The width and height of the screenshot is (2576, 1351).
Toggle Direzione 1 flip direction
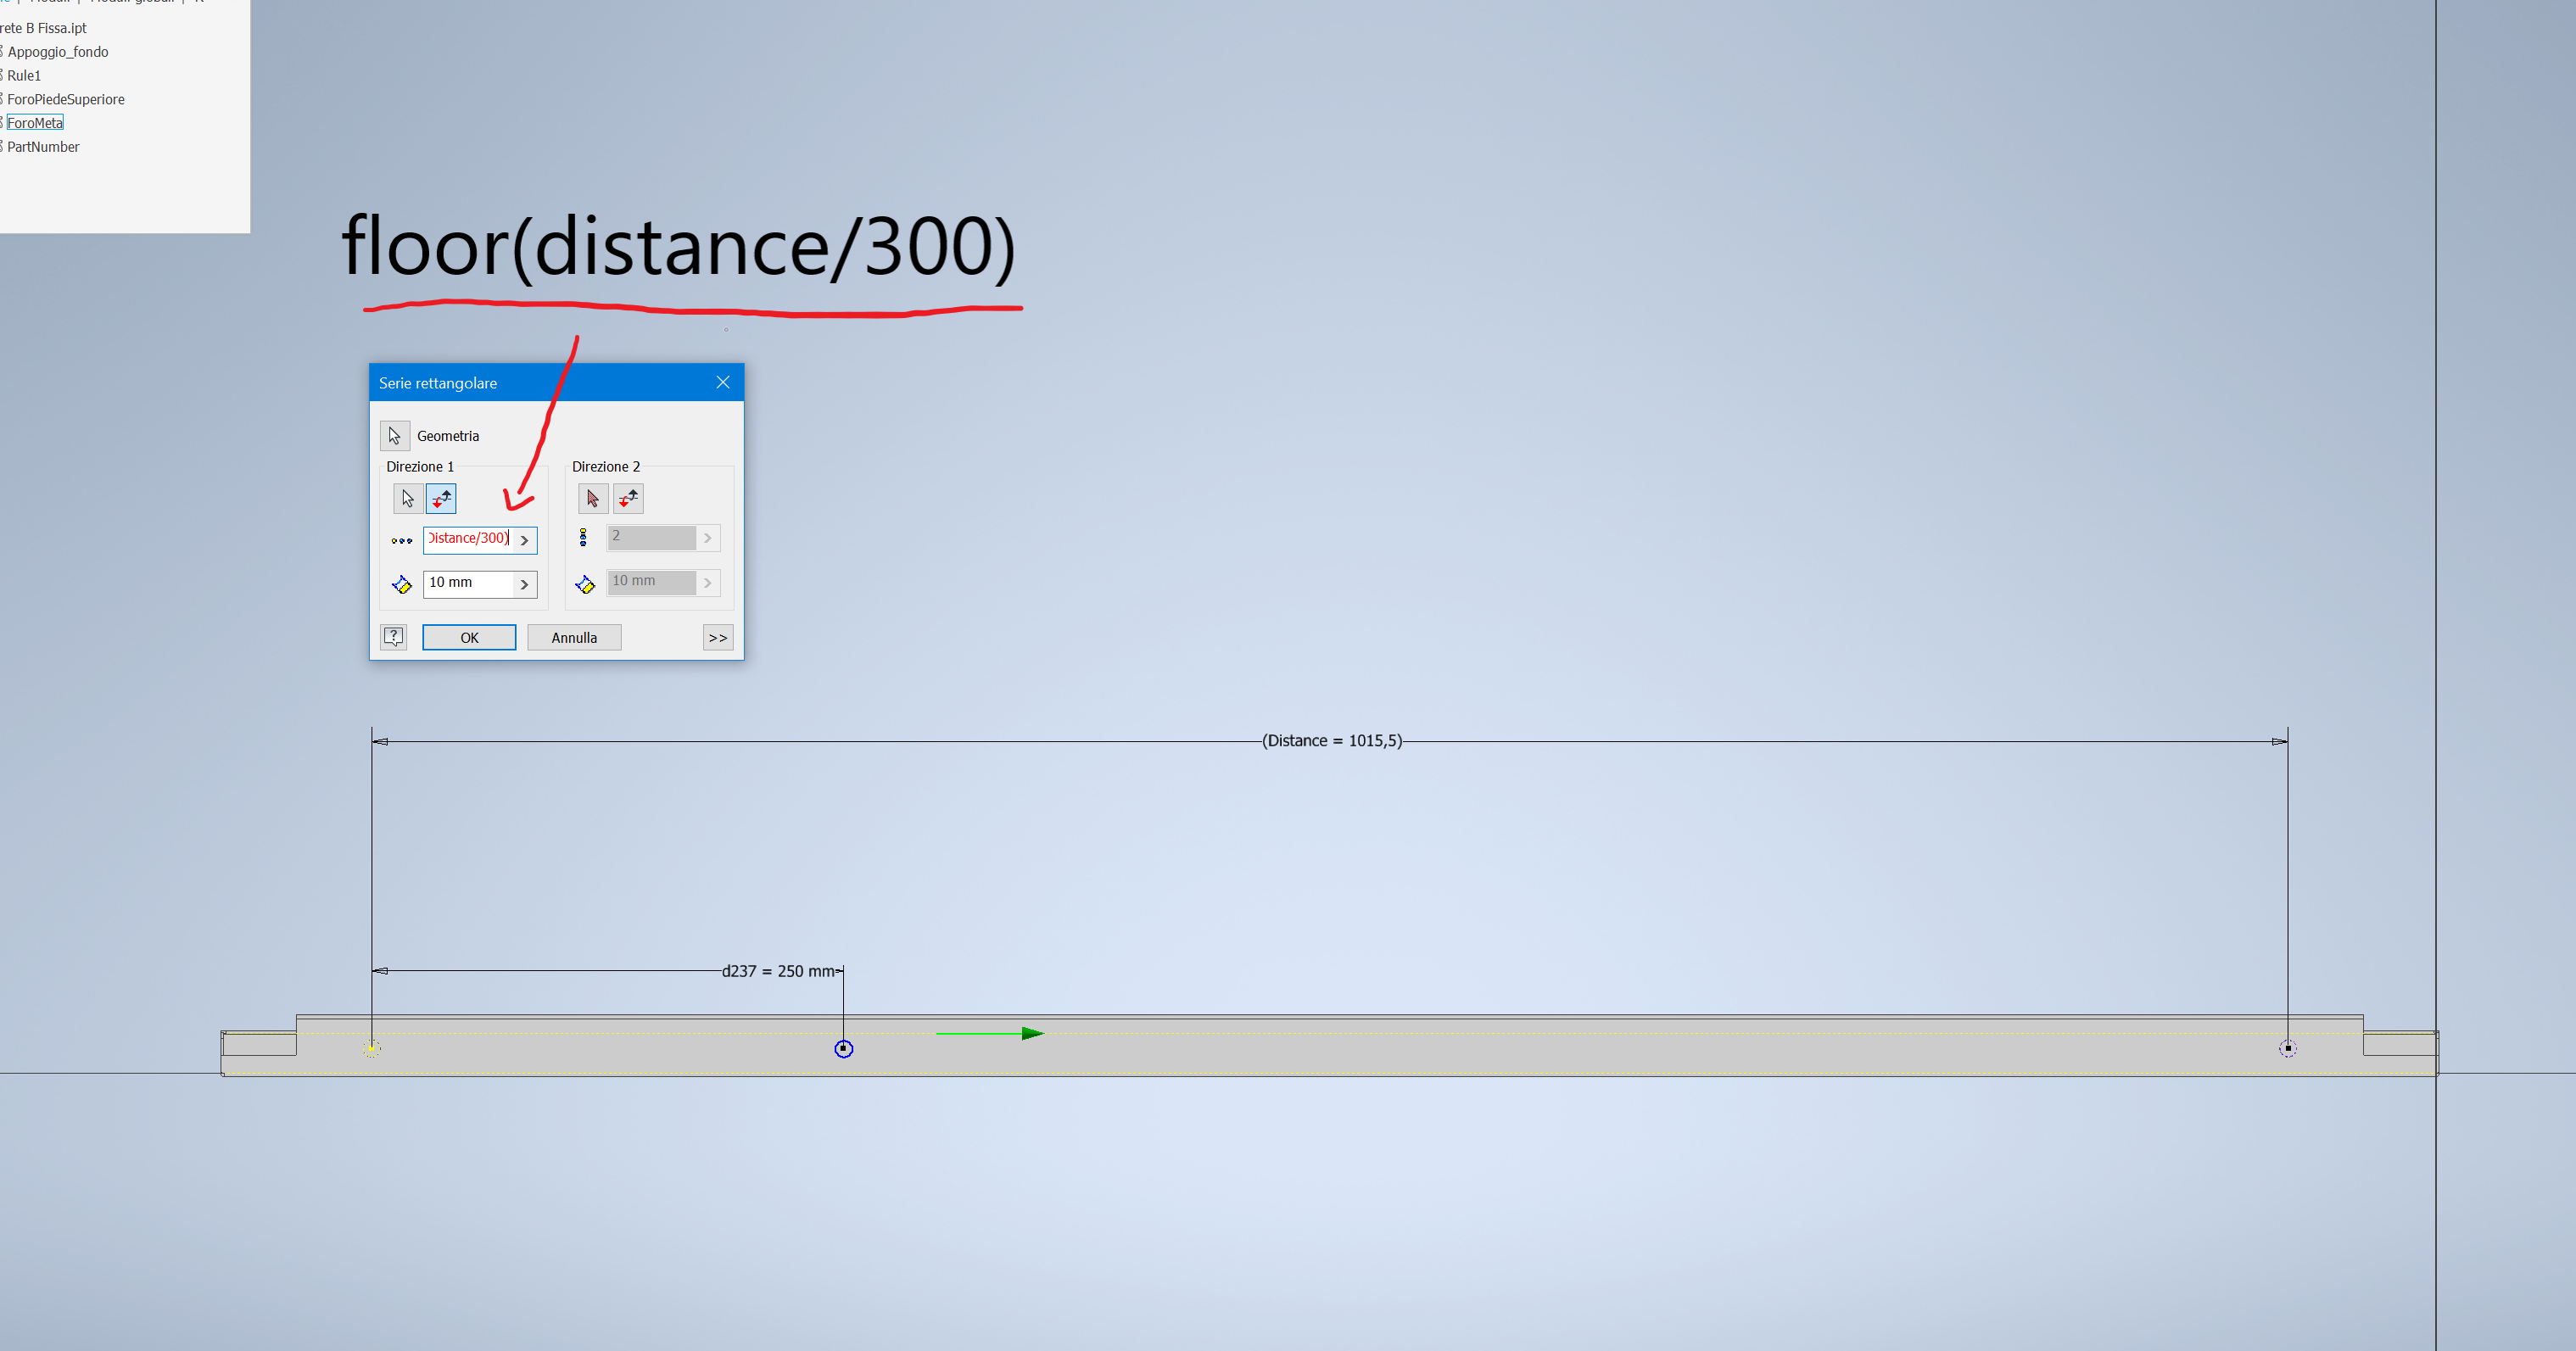click(x=441, y=498)
